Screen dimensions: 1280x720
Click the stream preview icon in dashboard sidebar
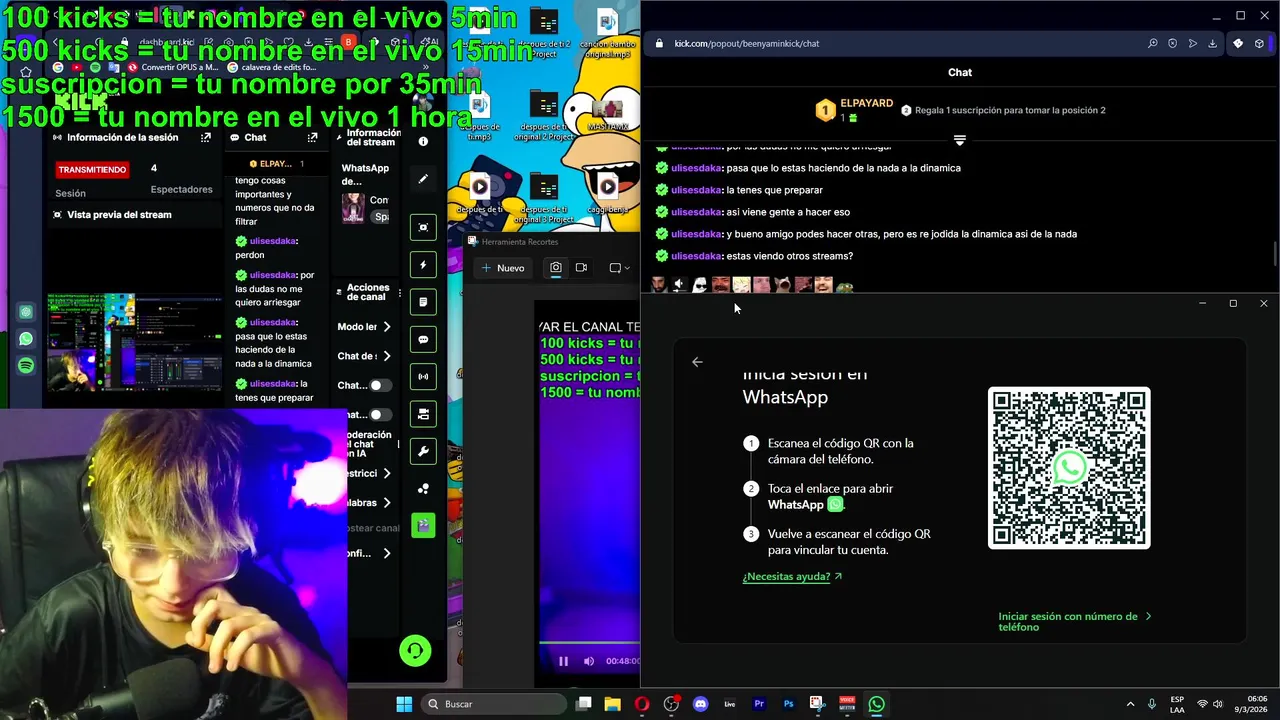click(x=423, y=227)
